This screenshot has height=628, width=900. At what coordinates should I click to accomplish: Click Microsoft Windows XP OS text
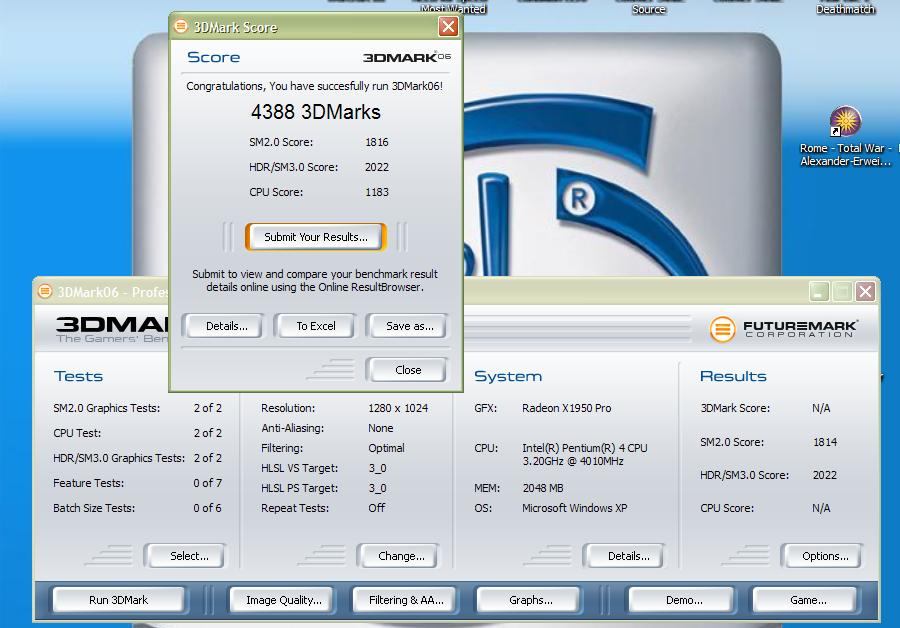(574, 508)
